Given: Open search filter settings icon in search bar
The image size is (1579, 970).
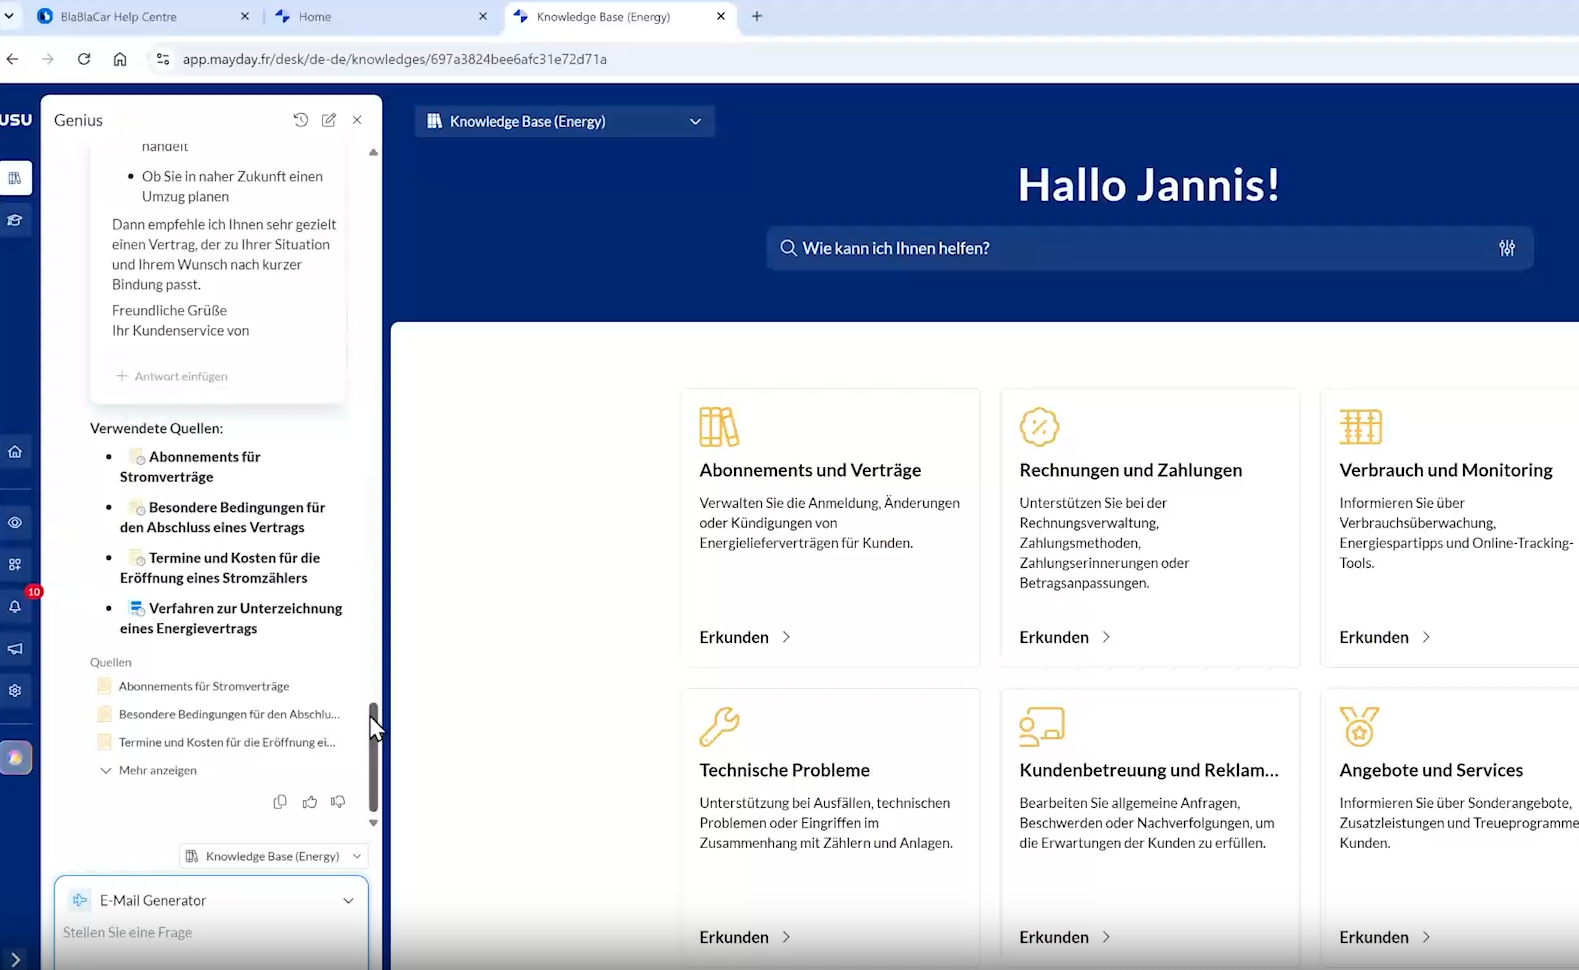Looking at the screenshot, I should coord(1507,248).
